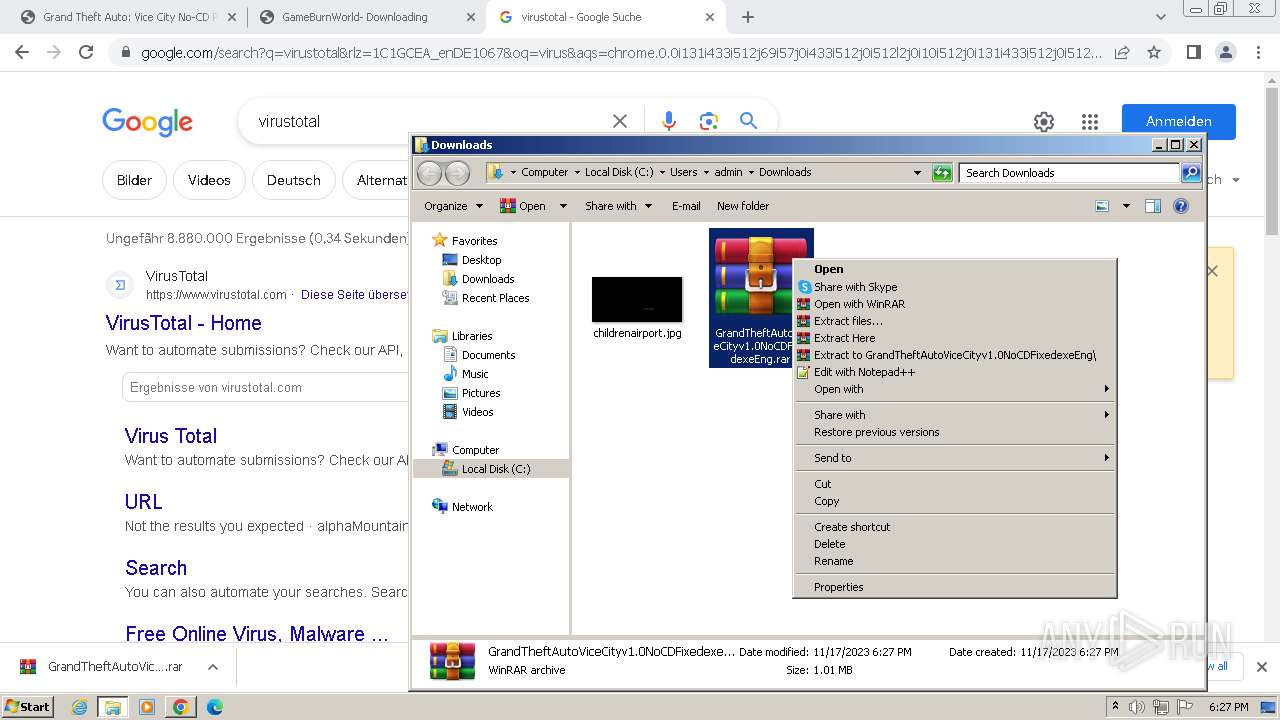1280x720 pixels.
Task: Open change view options dropdown arrow
Action: [1126, 206]
